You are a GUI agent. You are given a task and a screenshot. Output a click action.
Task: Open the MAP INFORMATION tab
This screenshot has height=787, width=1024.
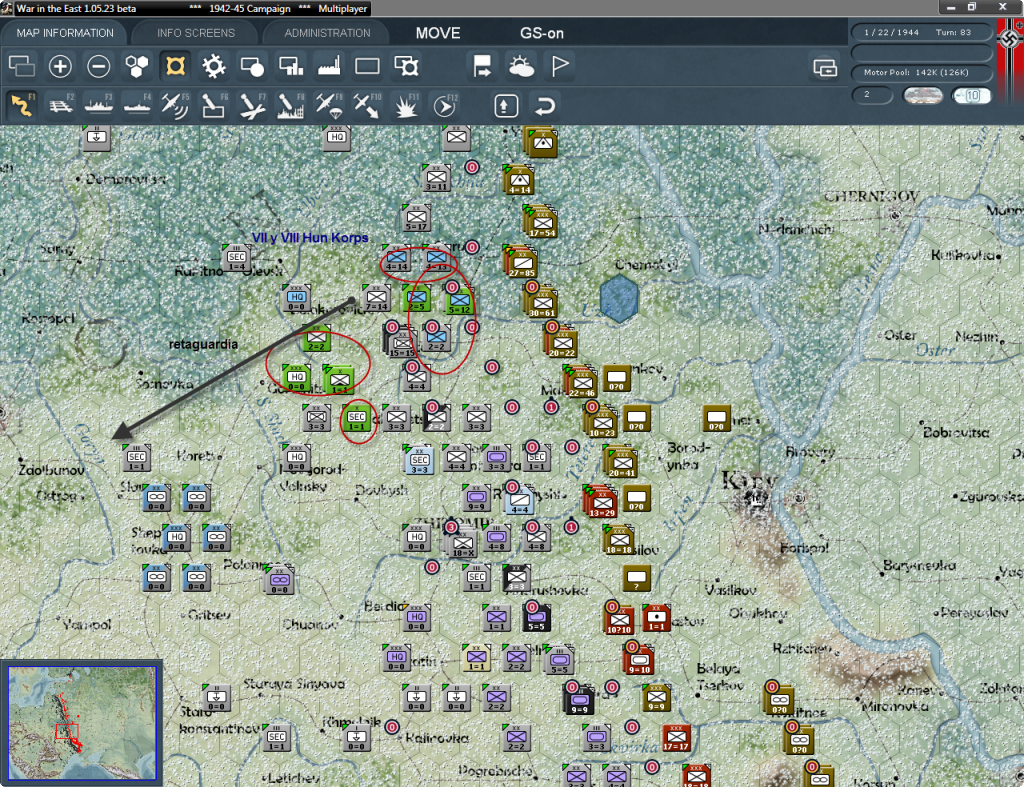[65, 33]
